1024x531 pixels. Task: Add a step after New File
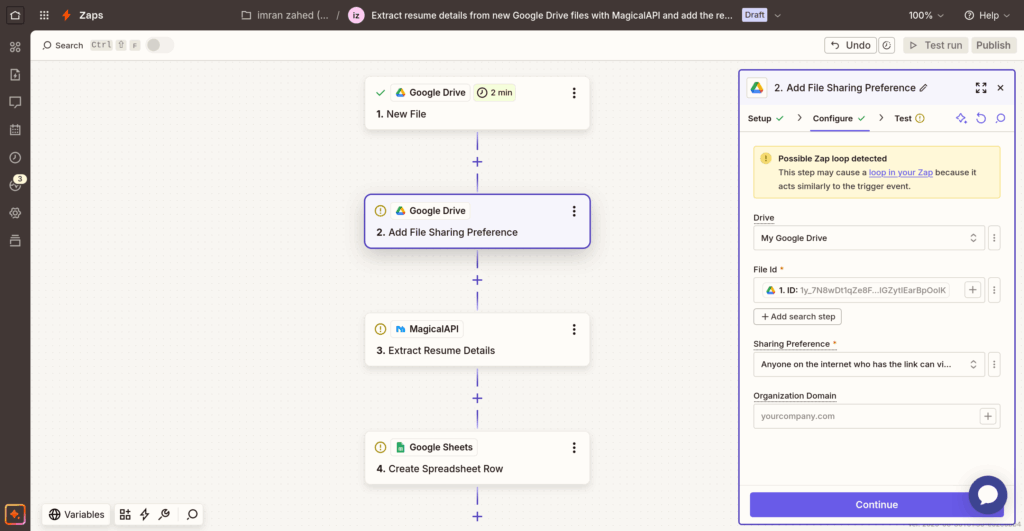coord(477,162)
